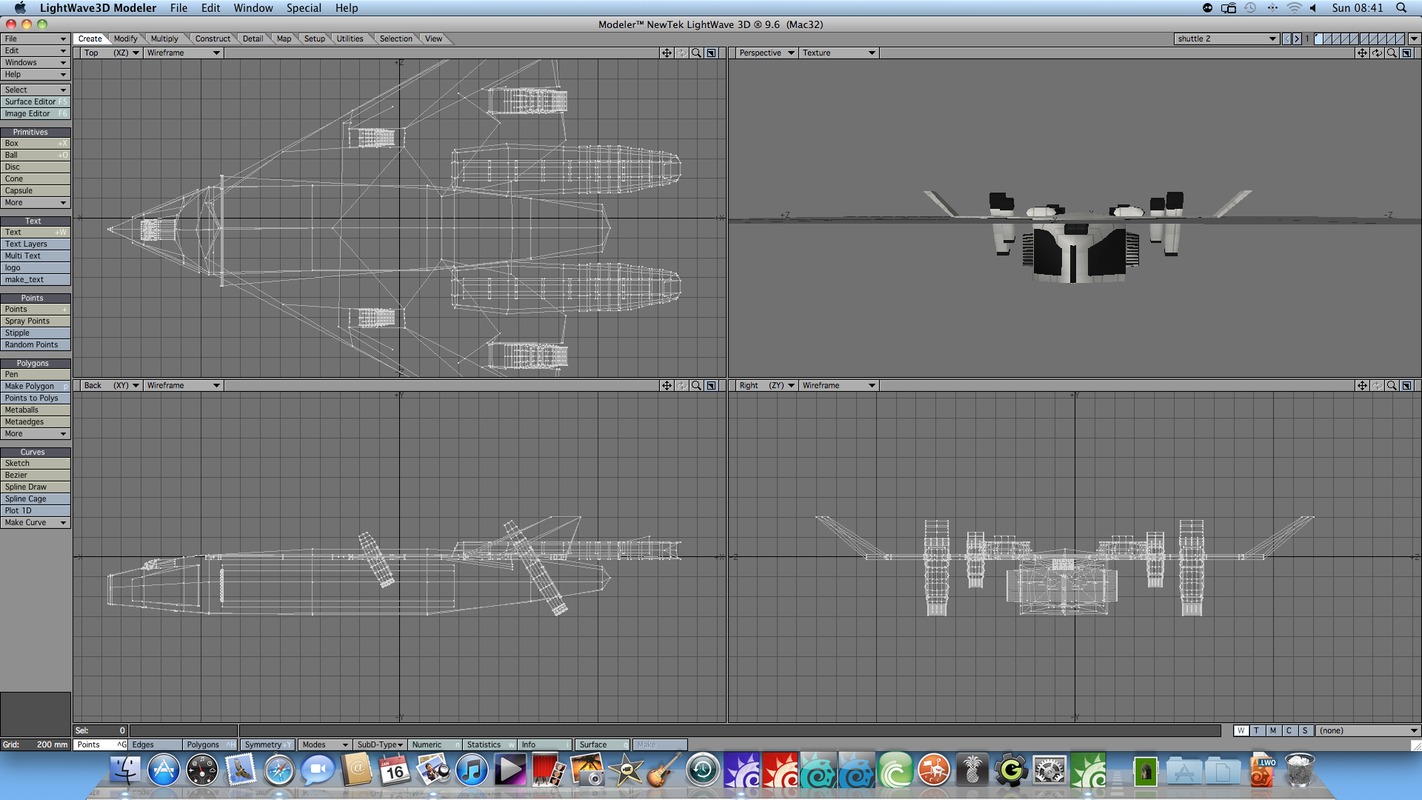
Task: Open the Special menu in menu bar
Action: [x=304, y=8]
